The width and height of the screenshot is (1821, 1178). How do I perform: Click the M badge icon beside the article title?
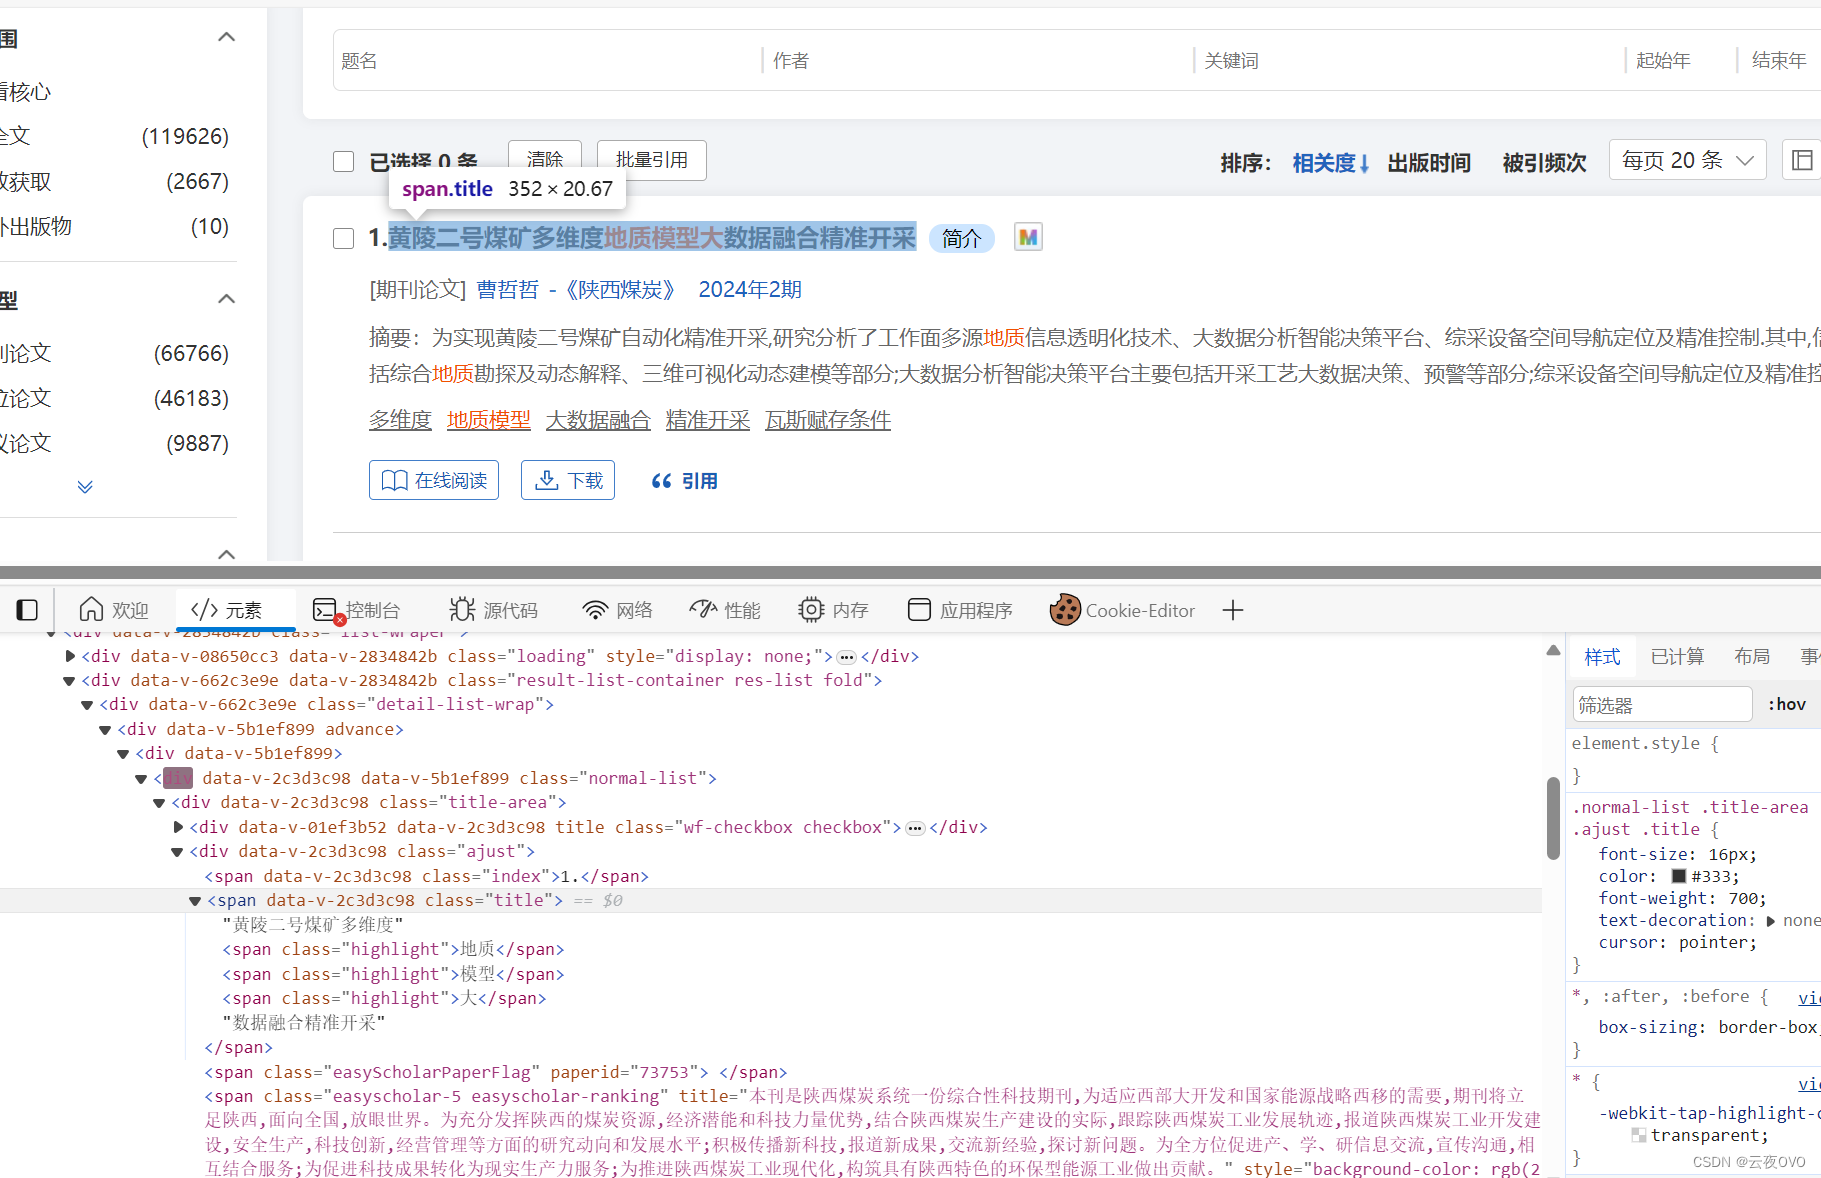click(1028, 238)
